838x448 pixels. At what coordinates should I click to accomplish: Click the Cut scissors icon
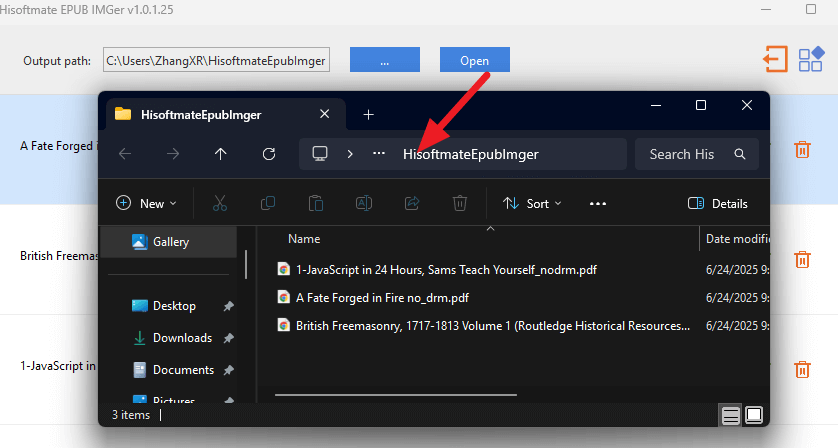[220, 203]
